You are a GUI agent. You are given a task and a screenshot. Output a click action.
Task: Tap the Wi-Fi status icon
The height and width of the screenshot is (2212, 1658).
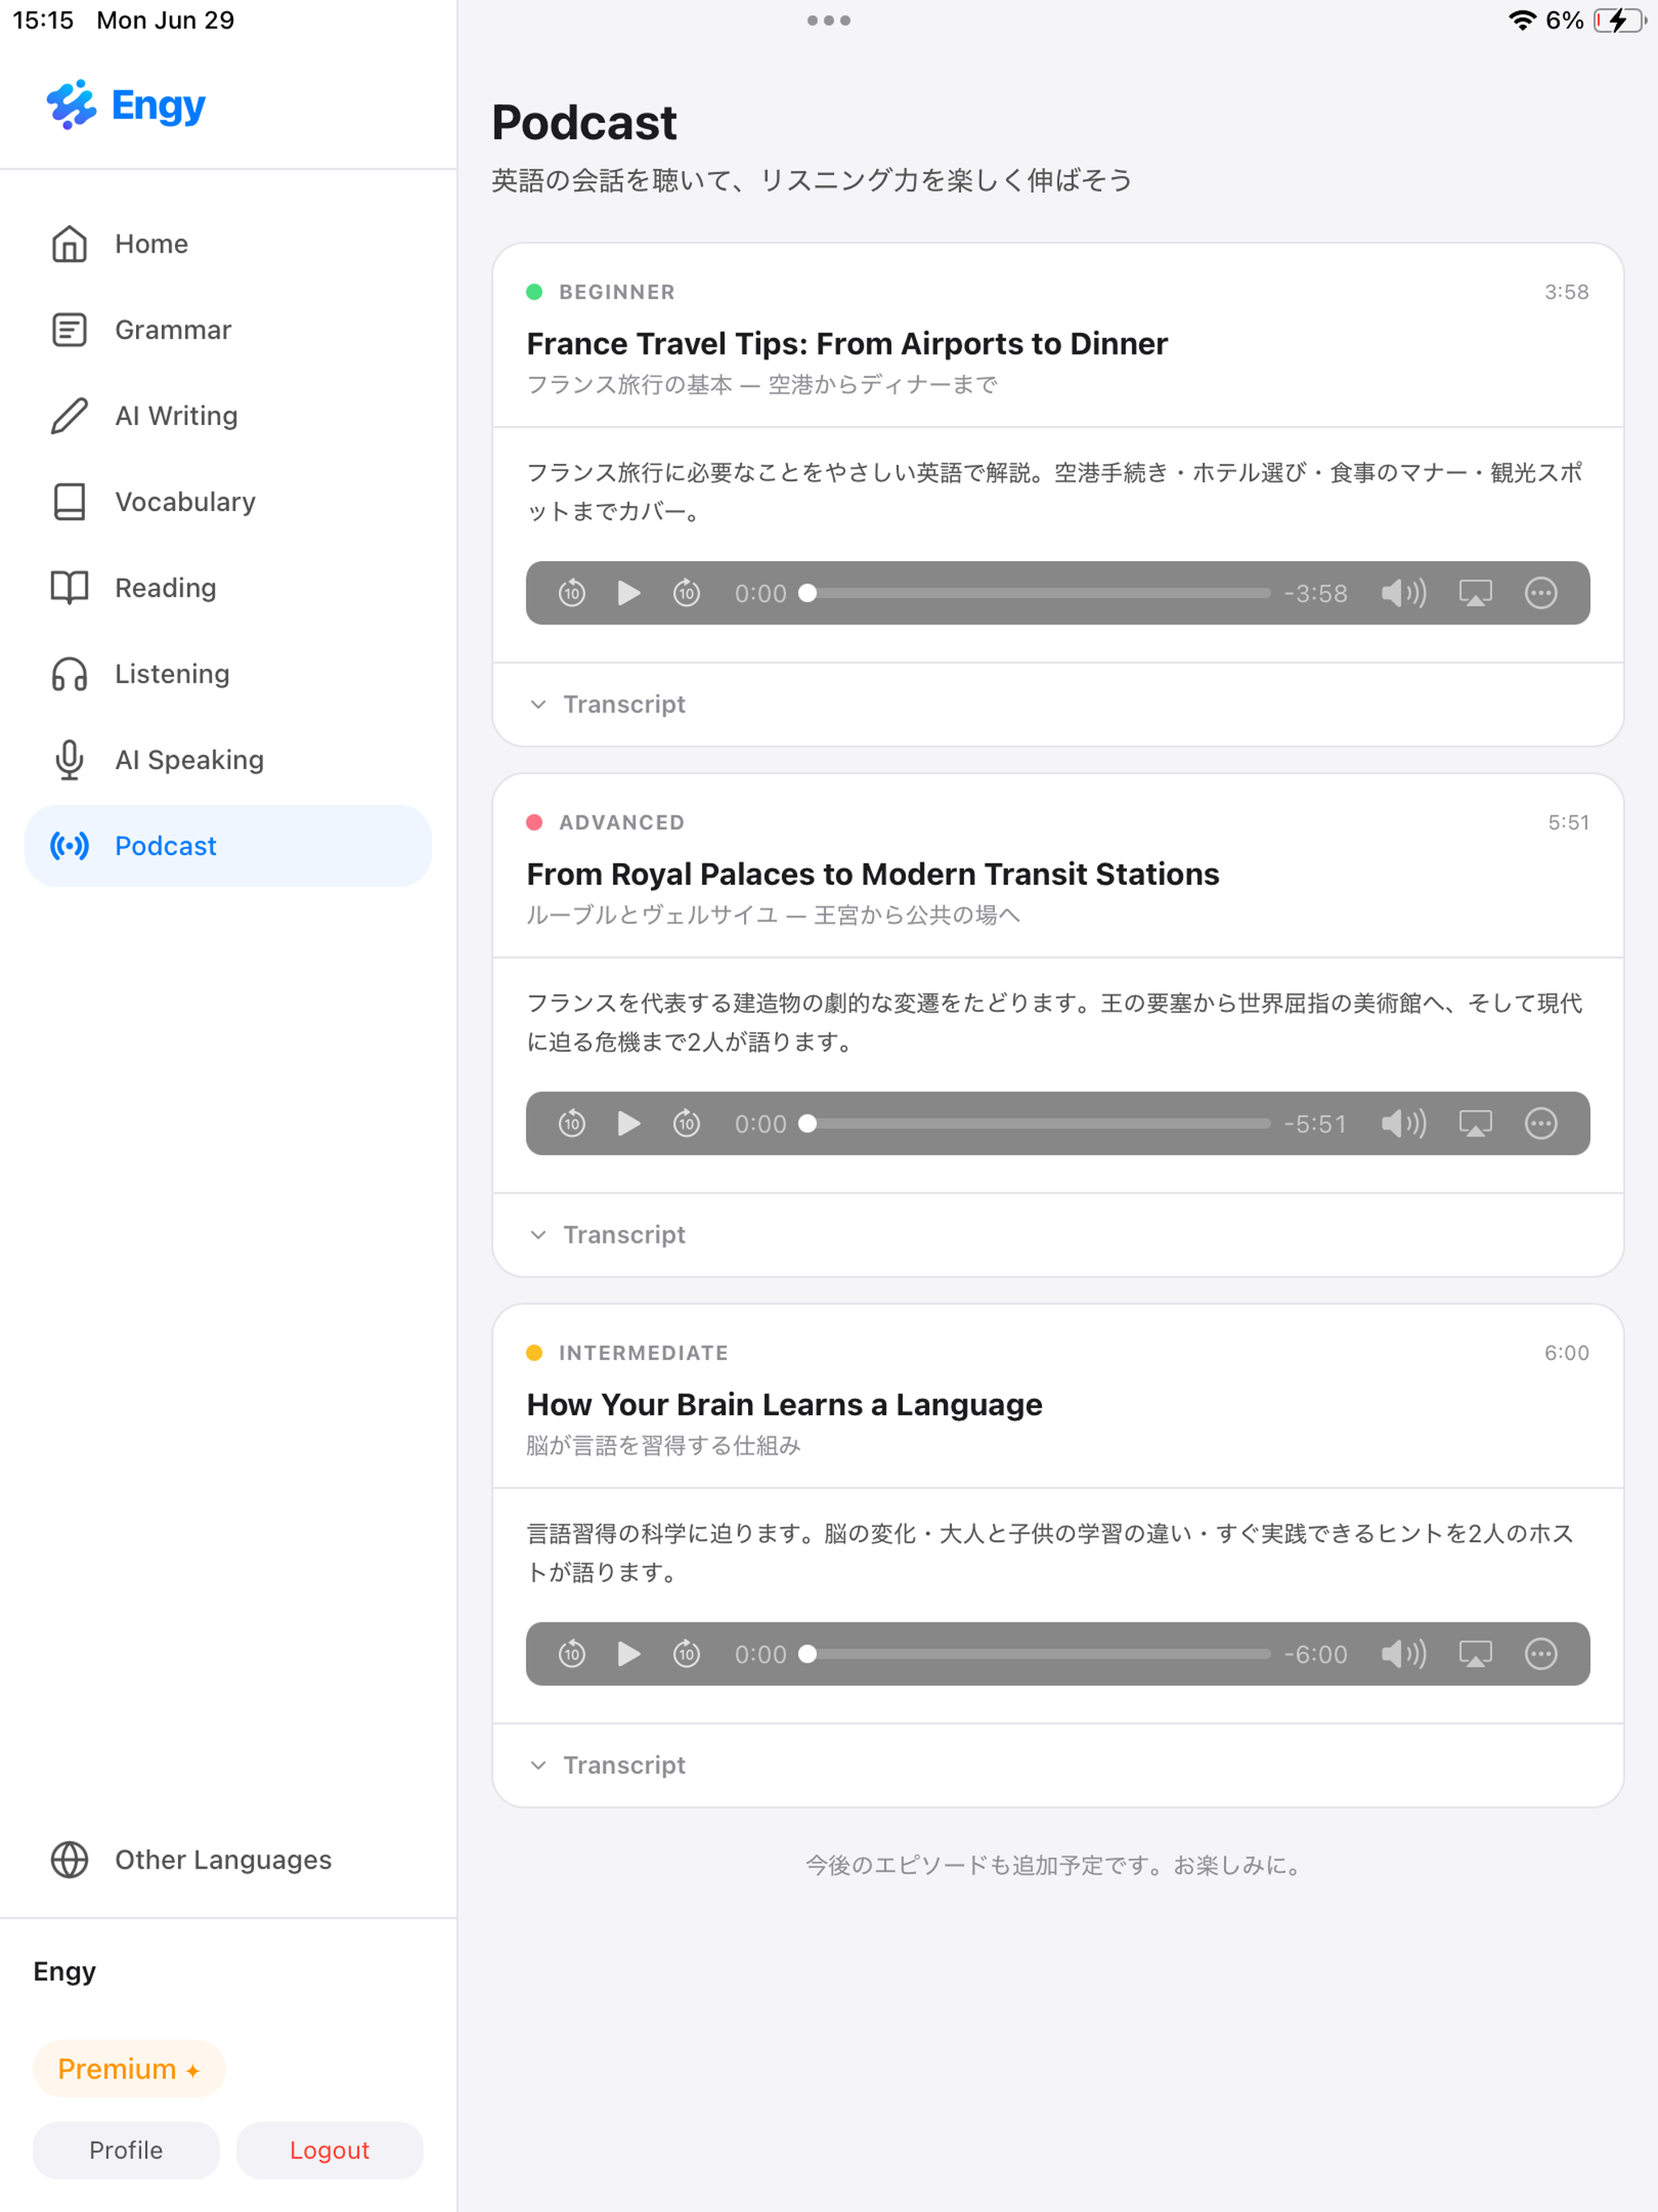pos(1521,20)
